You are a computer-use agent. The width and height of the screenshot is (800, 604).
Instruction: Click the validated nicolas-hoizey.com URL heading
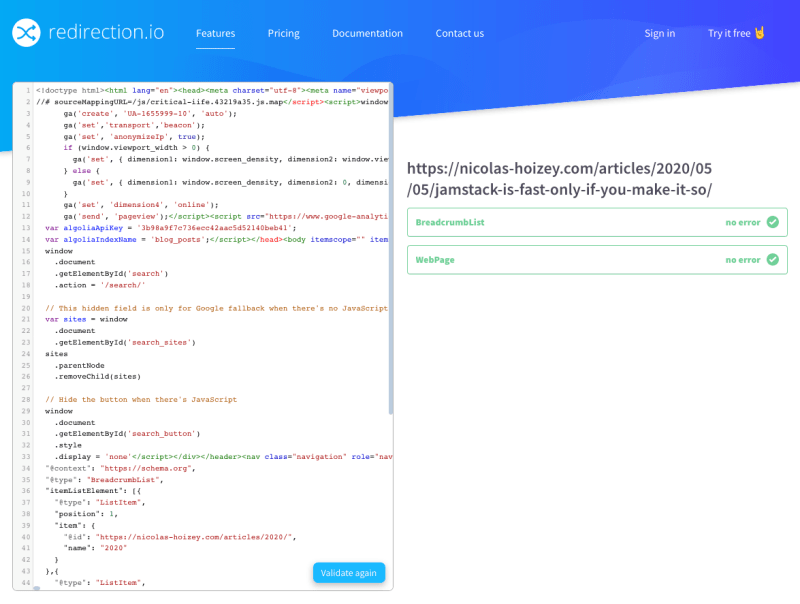[559, 179]
